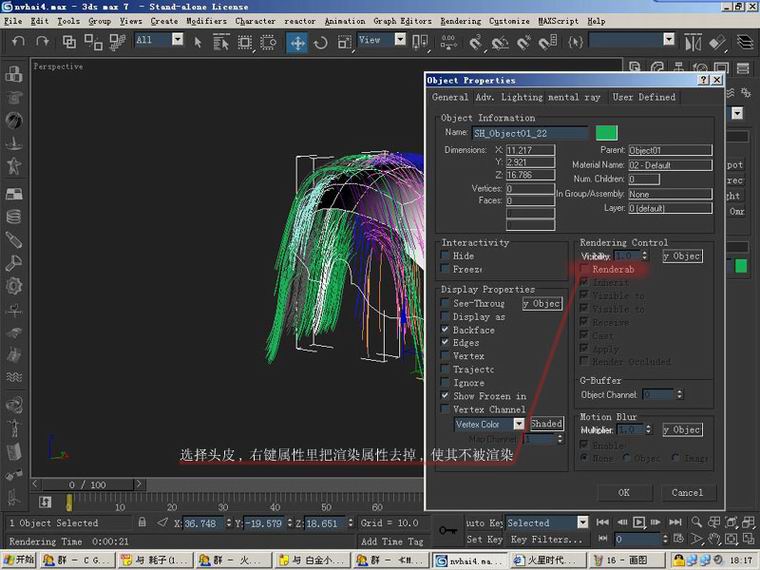Activate the Select and Rotate tool

click(x=320, y=43)
